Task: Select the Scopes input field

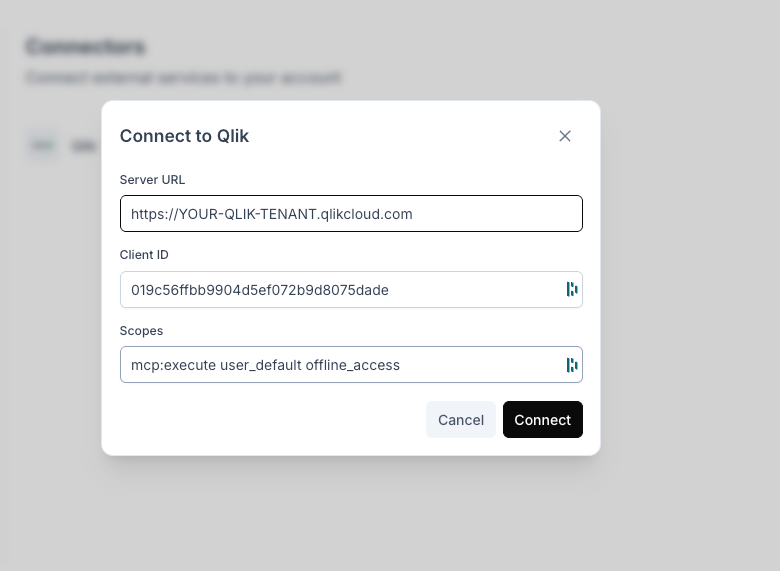Action: pyautogui.click(x=340, y=365)
